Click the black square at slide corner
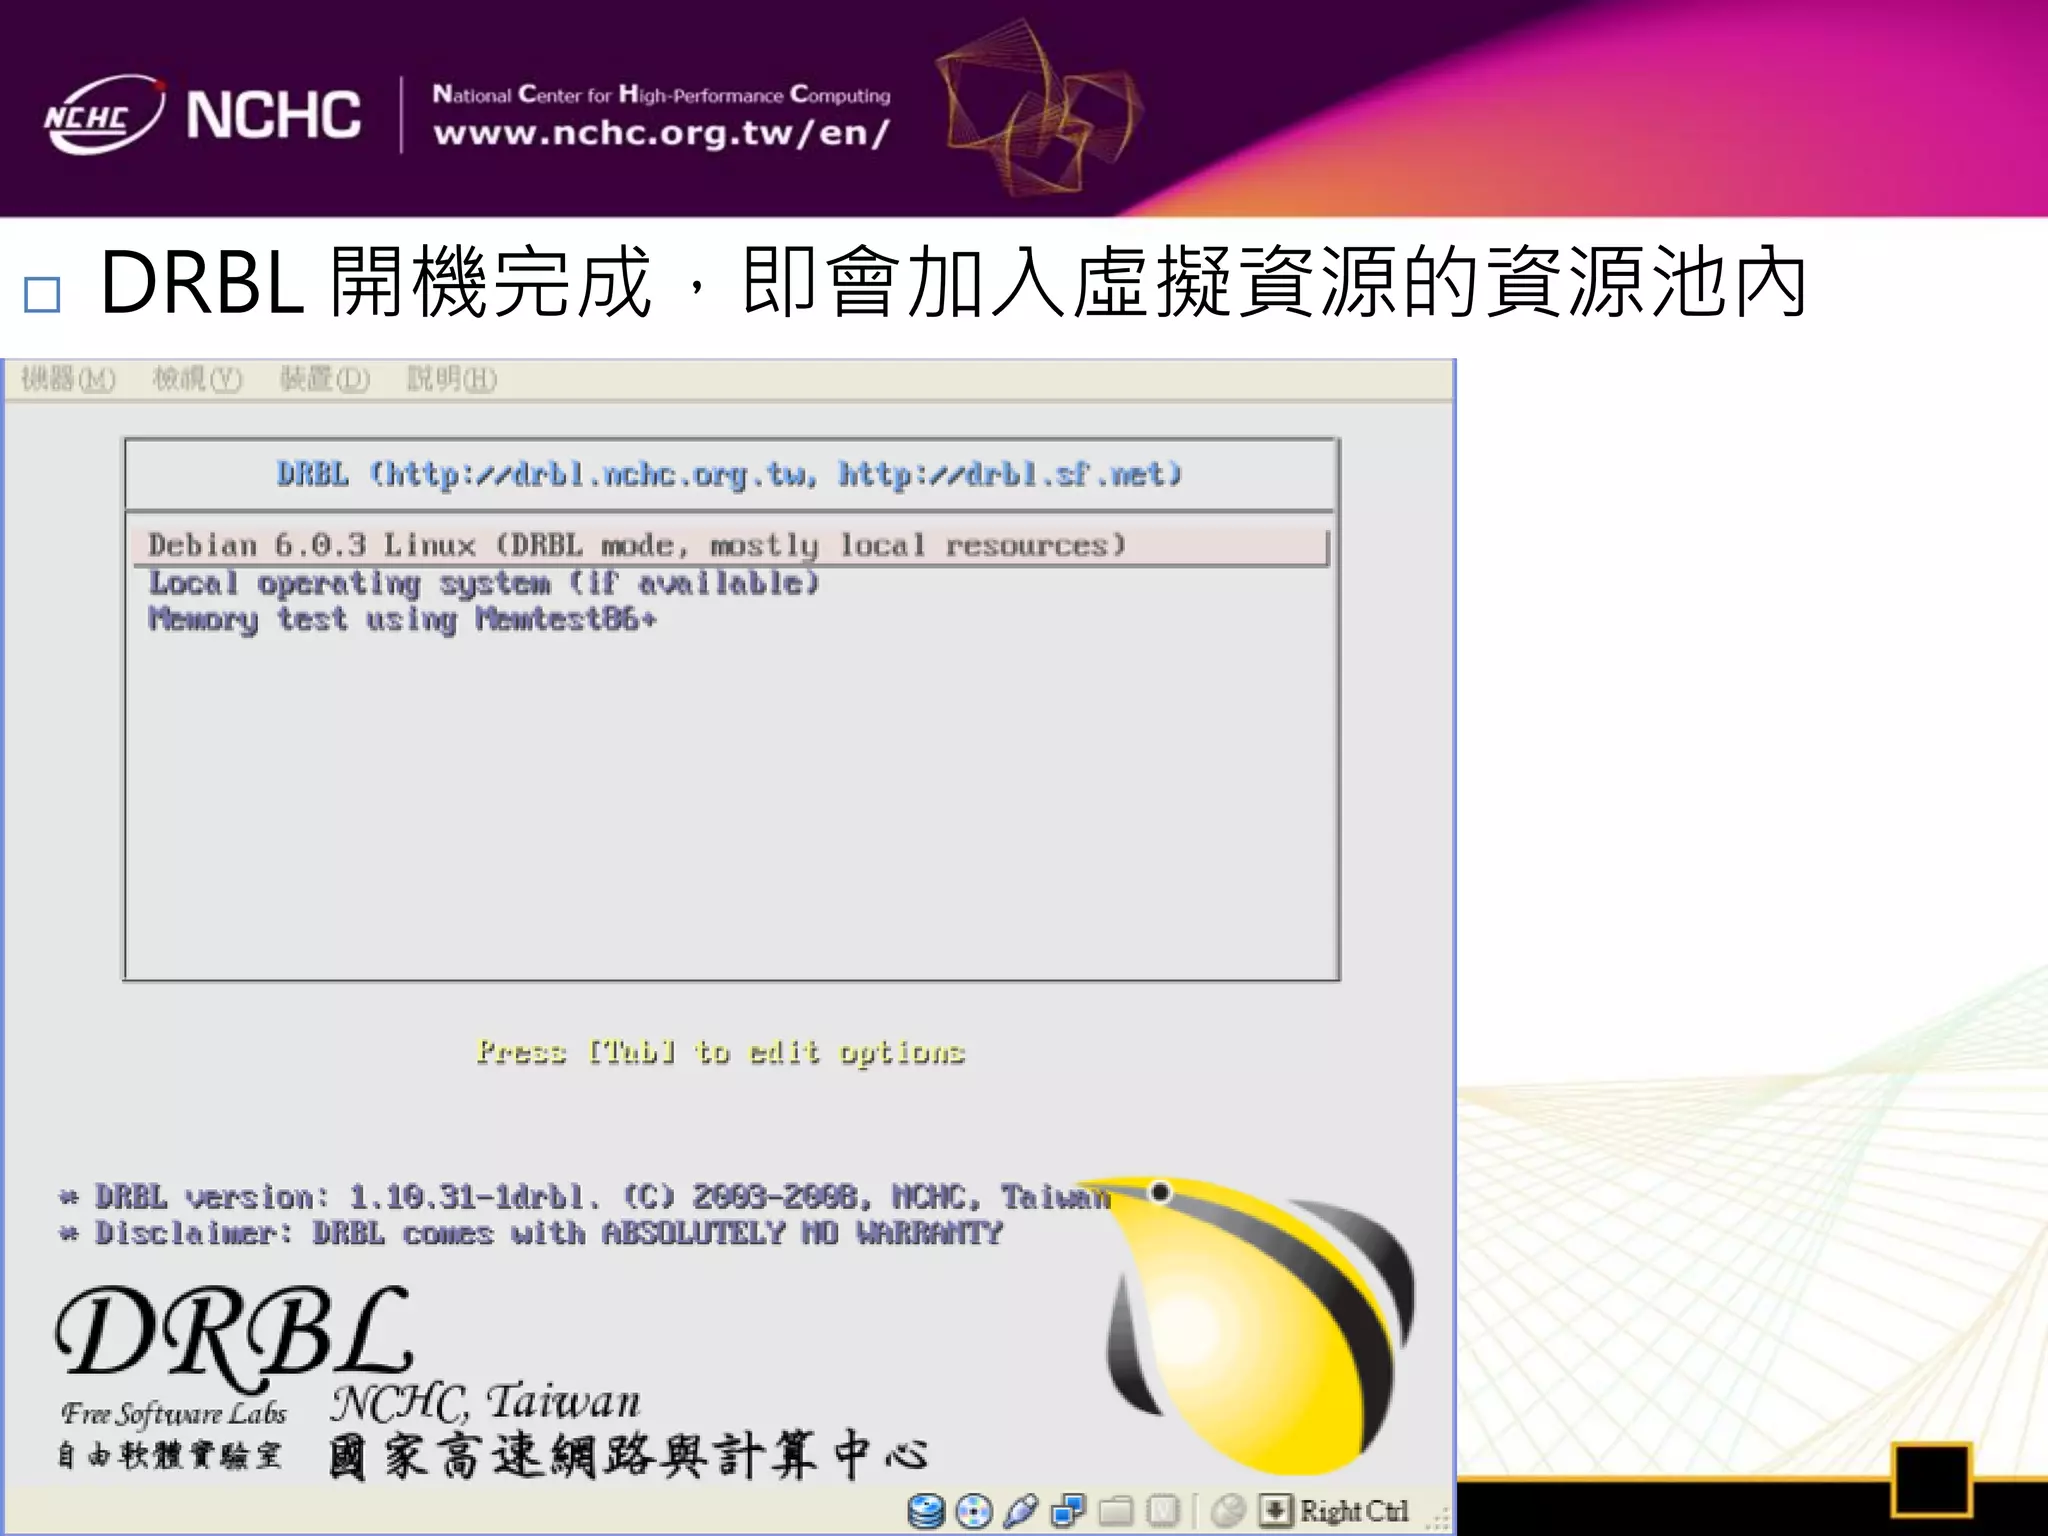The height and width of the screenshot is (1536, 2048). coord(1931,1479)
